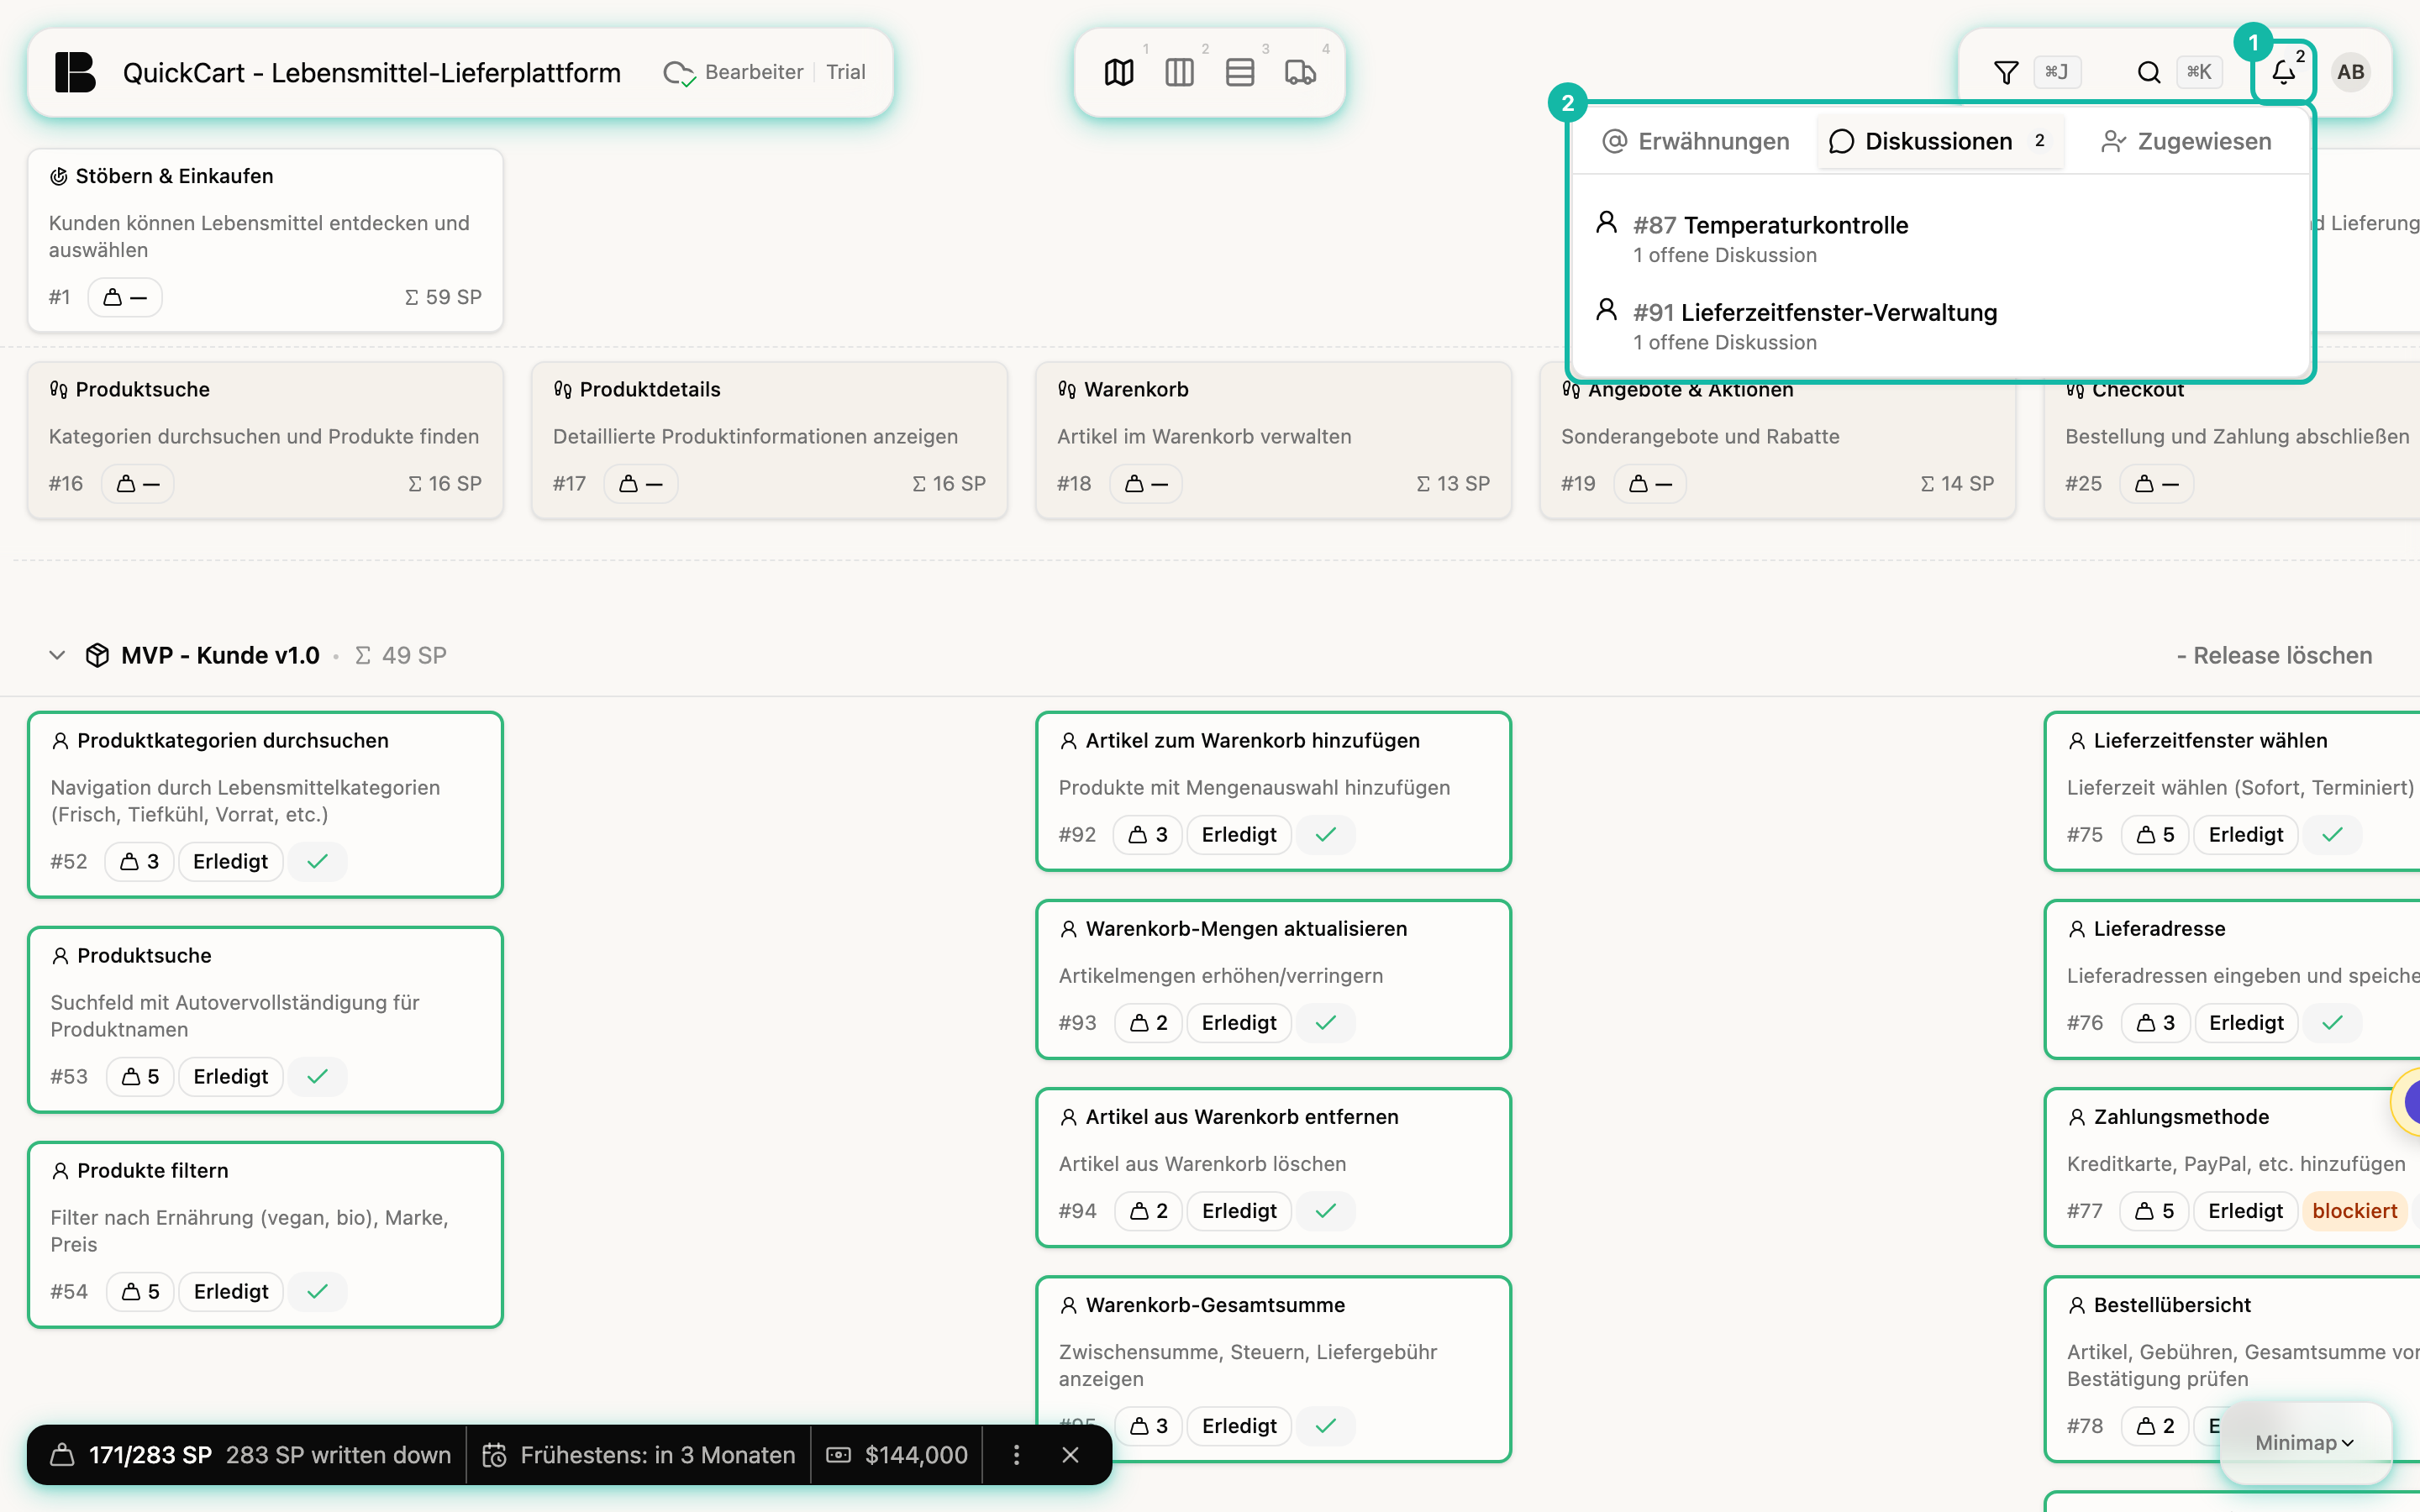Toggle green checkmark on card #93
Image resolution: width=2420 pixels, height=1512 pixels.
tap(1326, 1022)
